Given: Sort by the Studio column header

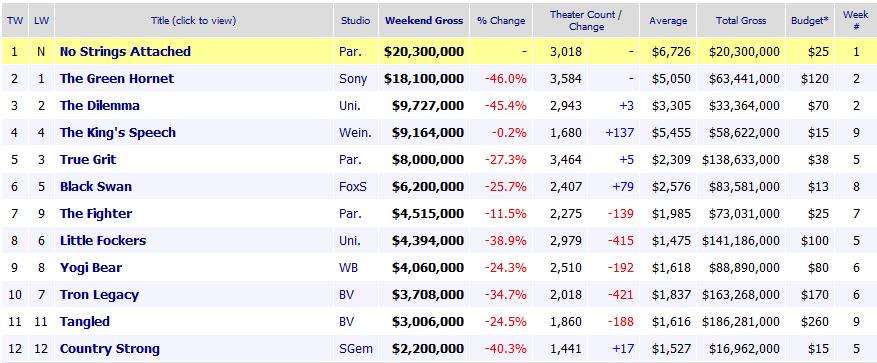Looking at the screenshot, I should [x=356, y=21].
